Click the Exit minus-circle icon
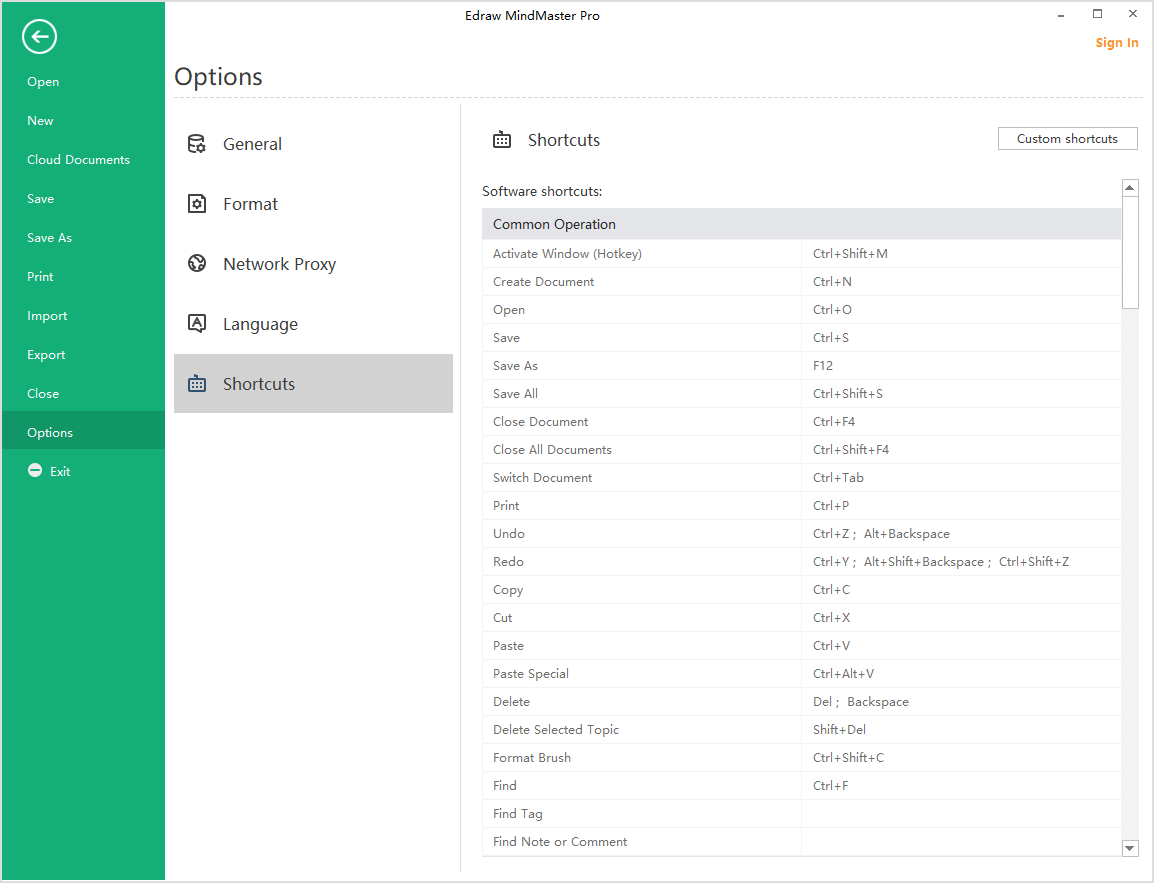Viewport: 1154px width, 883px height. tap(35, 471)
